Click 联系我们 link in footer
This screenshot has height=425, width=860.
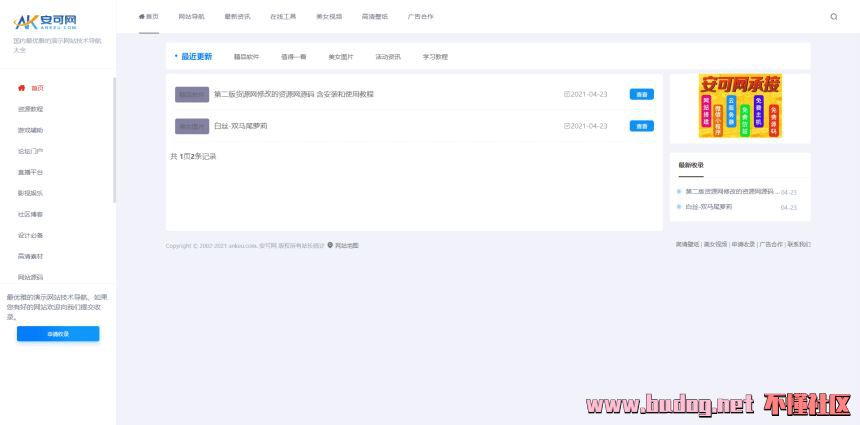[799, 245]
